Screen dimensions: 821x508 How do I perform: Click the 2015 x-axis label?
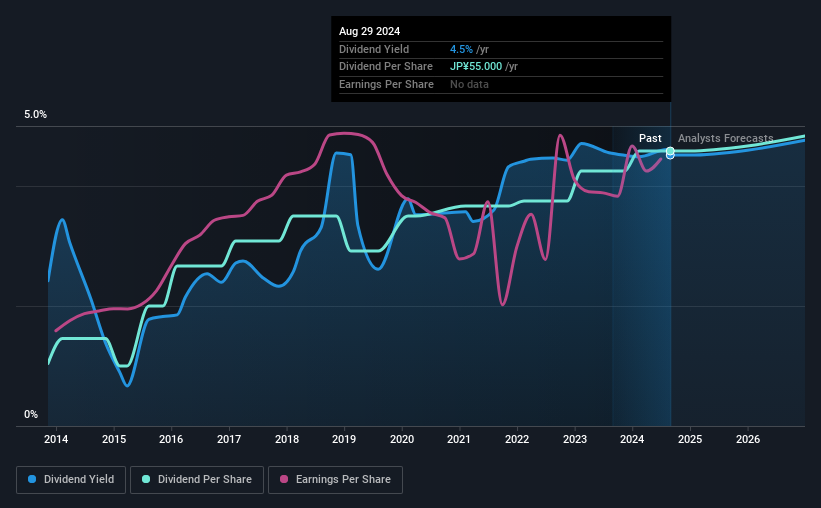114,439
